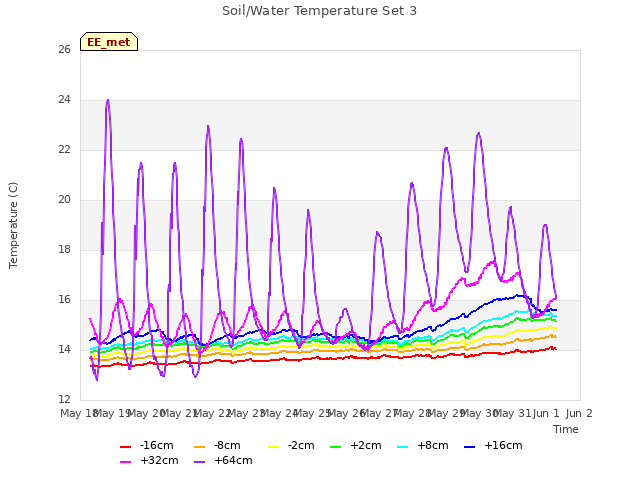640x480 pixels.
Task: Click the Jun 2 x-axis tick label
Action: (x=579, y=413)
